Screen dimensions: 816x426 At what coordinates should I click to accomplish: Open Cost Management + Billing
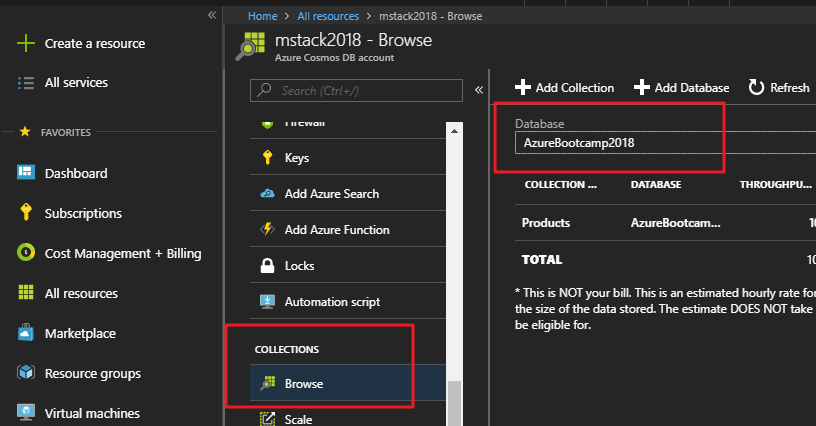123,253
